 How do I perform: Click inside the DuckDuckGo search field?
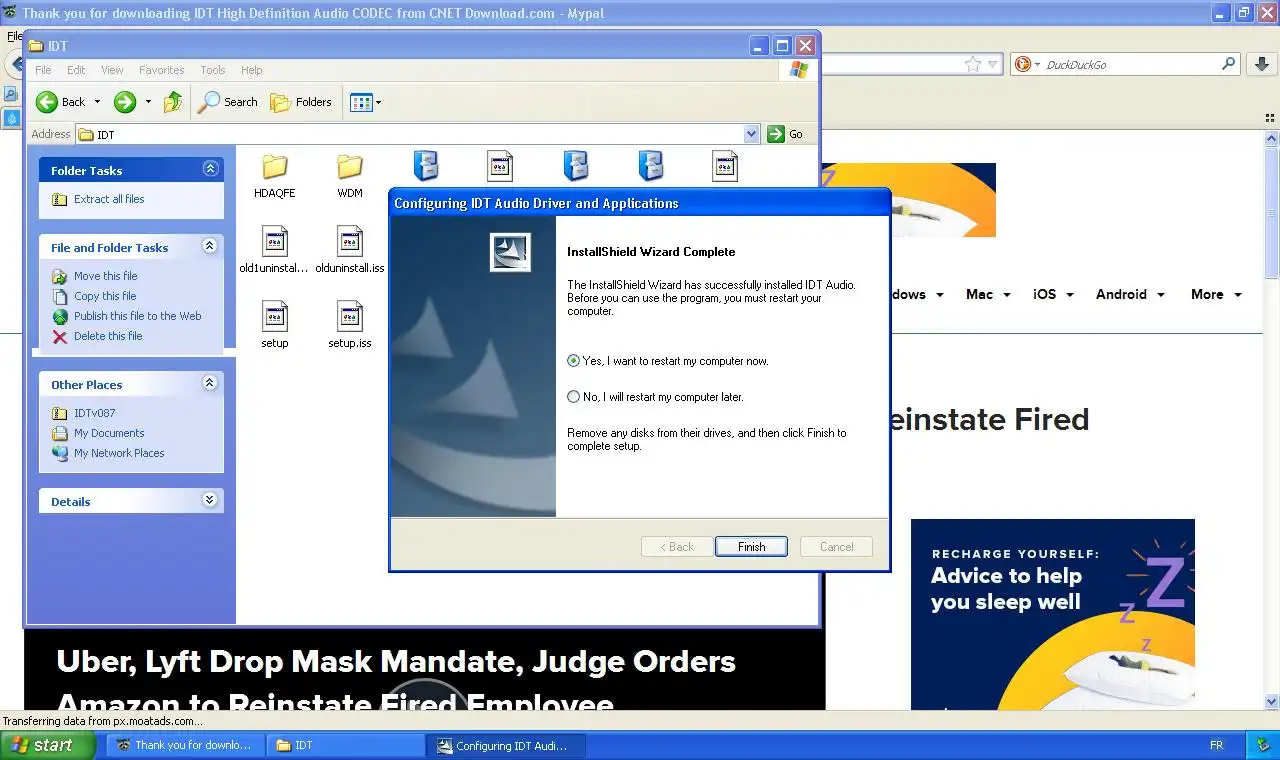(x=1128, y=64)
